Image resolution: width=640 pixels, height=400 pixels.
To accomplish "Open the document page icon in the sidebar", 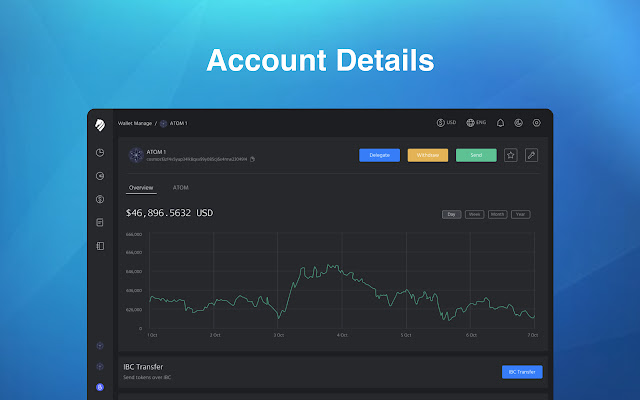I will pyautogui.click(x=100, y=222).
